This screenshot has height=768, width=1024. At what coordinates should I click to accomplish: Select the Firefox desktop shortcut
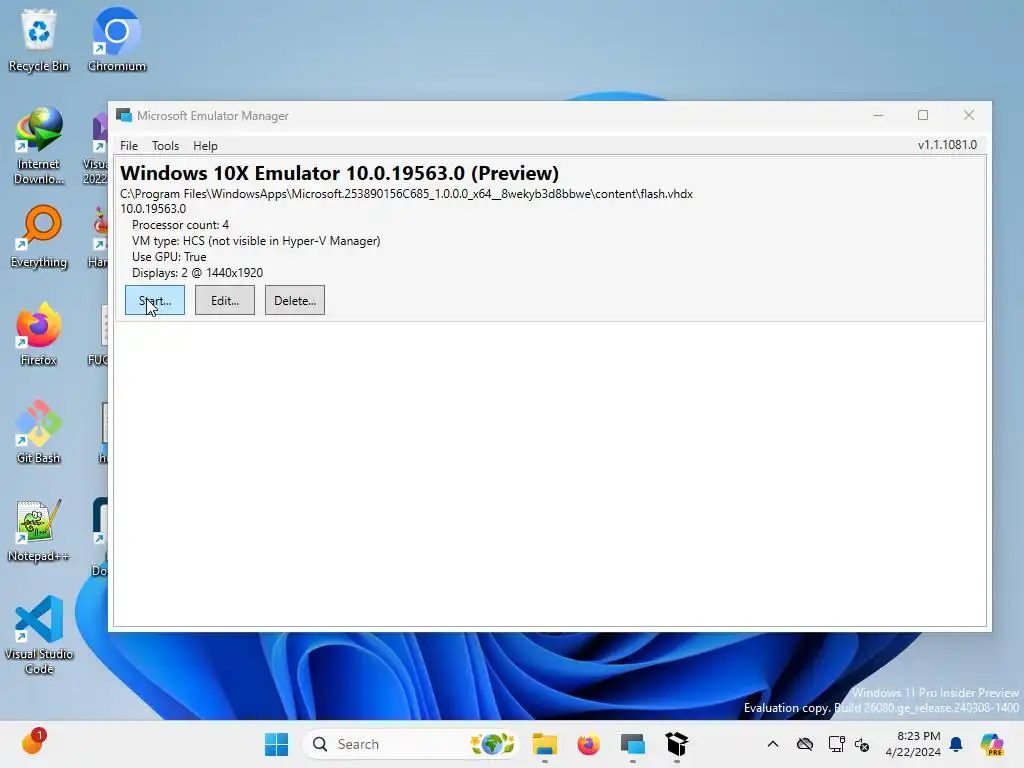(39, 334)
